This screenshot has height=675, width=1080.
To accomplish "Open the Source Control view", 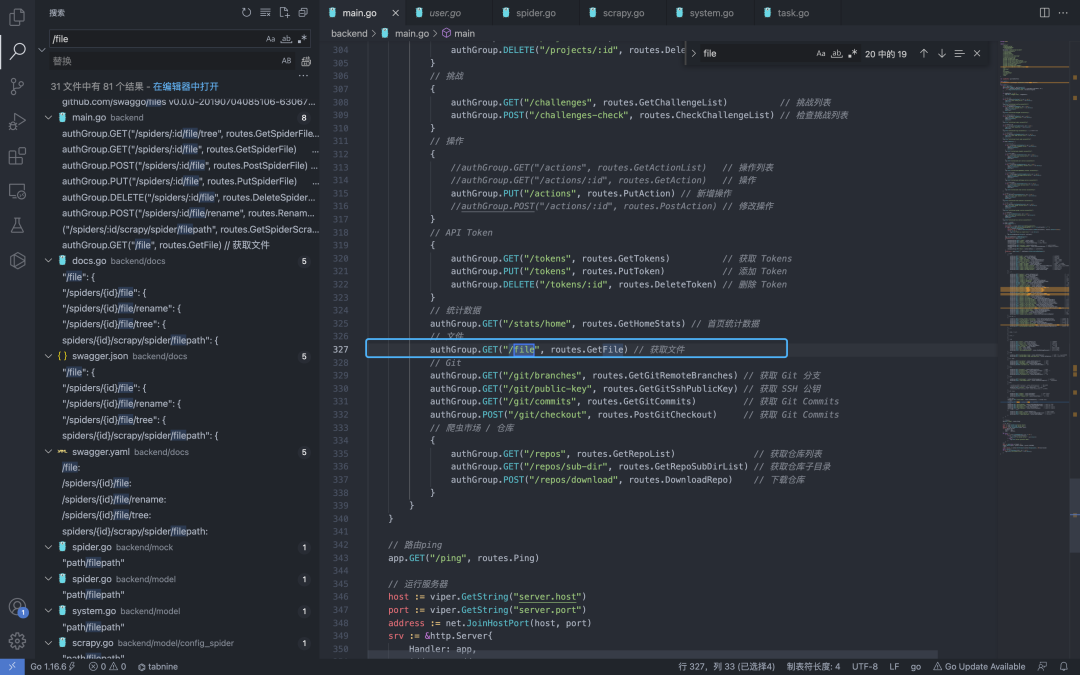I will [x=17, y=87].
